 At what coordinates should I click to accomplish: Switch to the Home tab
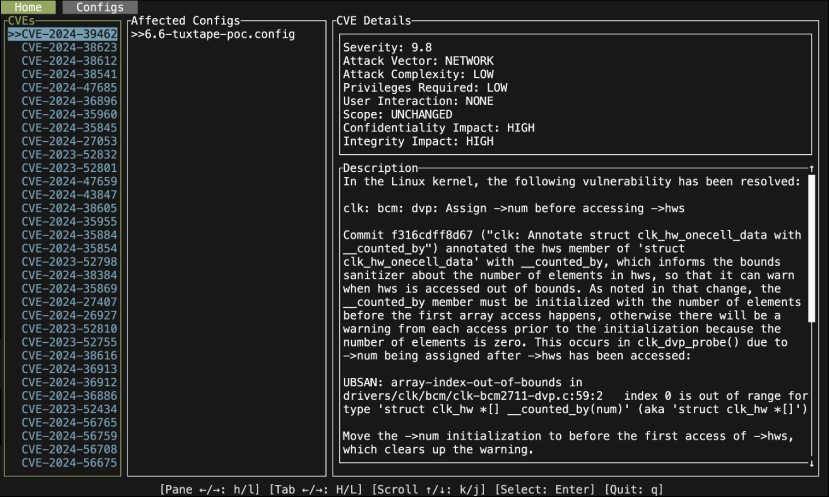28,7
